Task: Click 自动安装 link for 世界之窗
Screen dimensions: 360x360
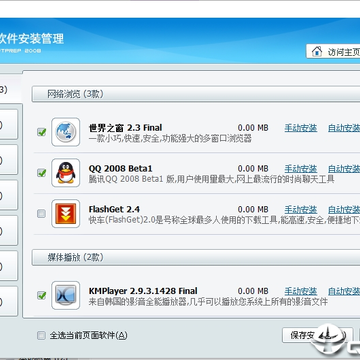Action: click(x=344, y=128)
